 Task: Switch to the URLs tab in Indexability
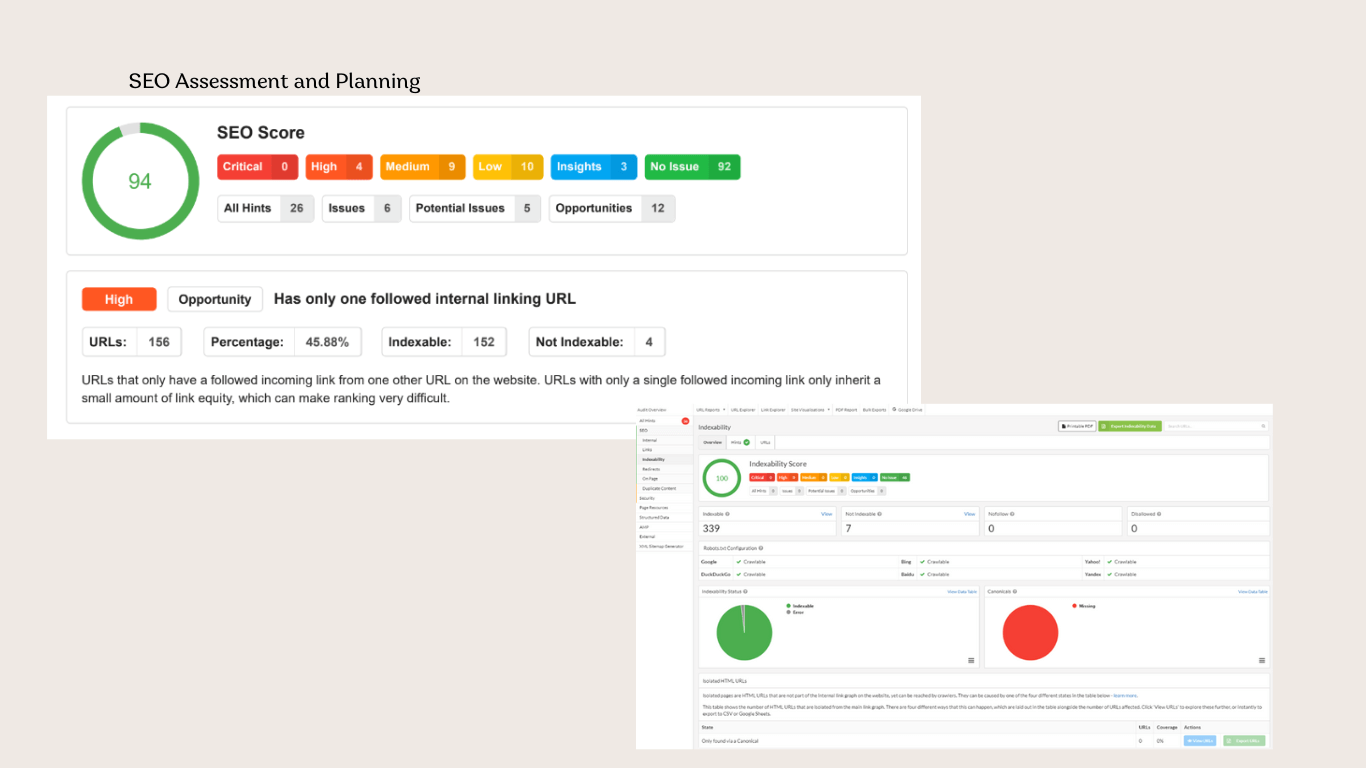pos(765,442)
